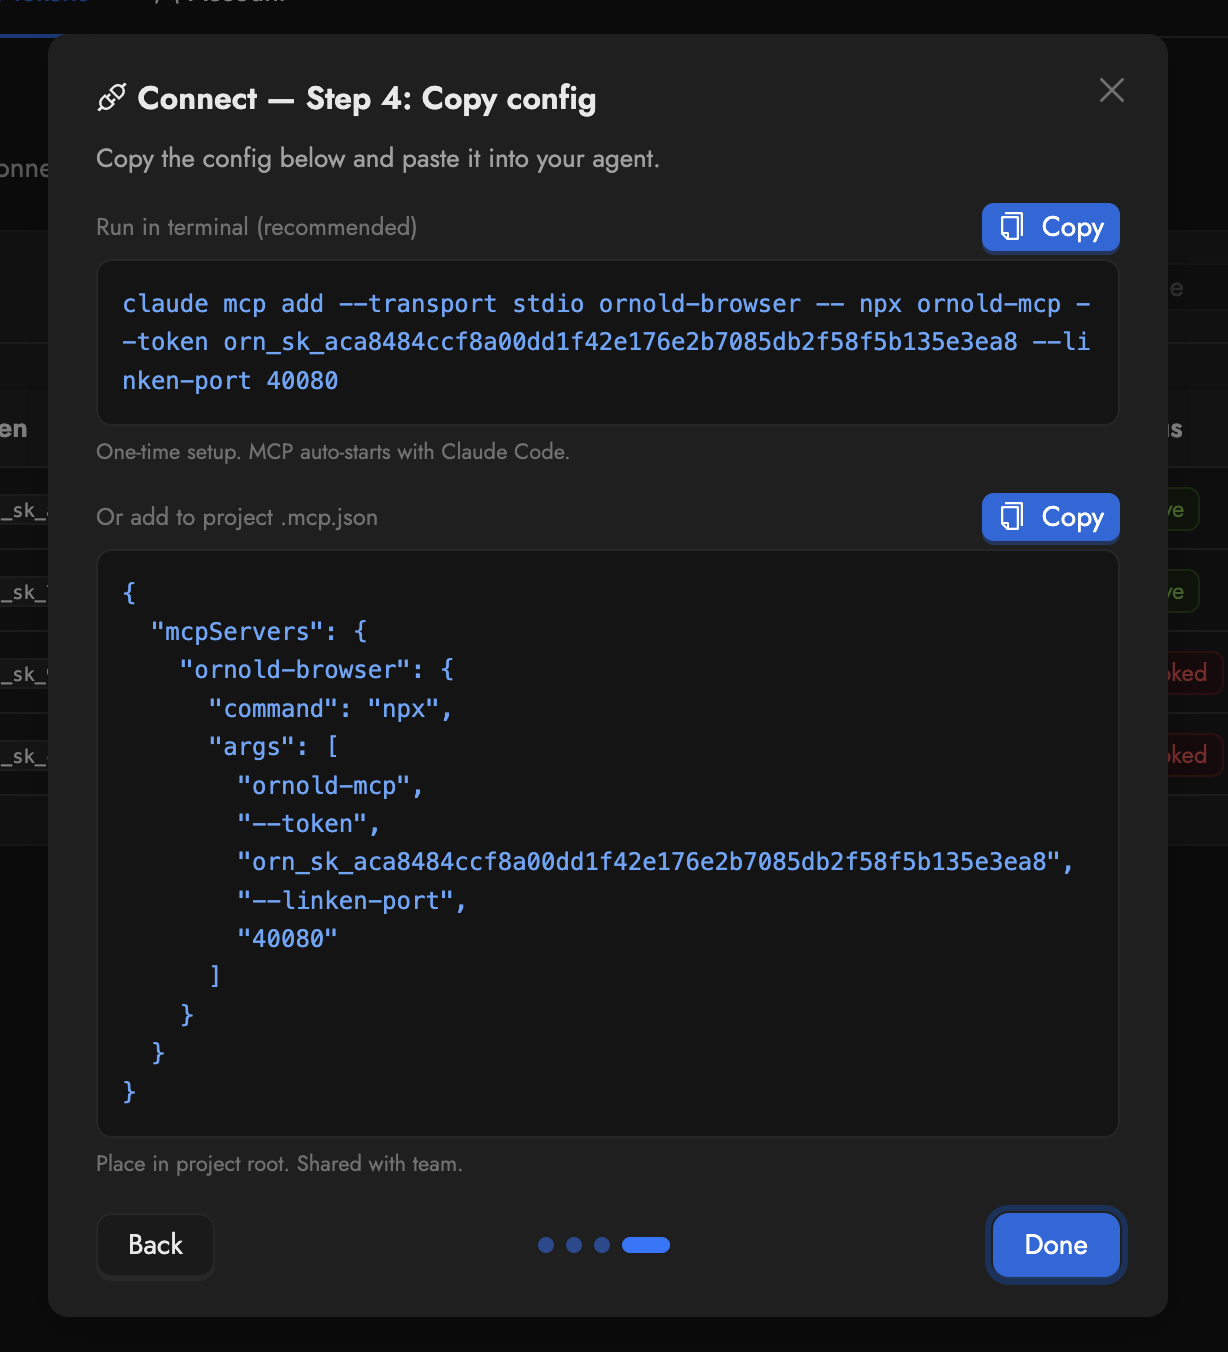
Task: Click the 40080 port value in the command
Action: point(303,380)
